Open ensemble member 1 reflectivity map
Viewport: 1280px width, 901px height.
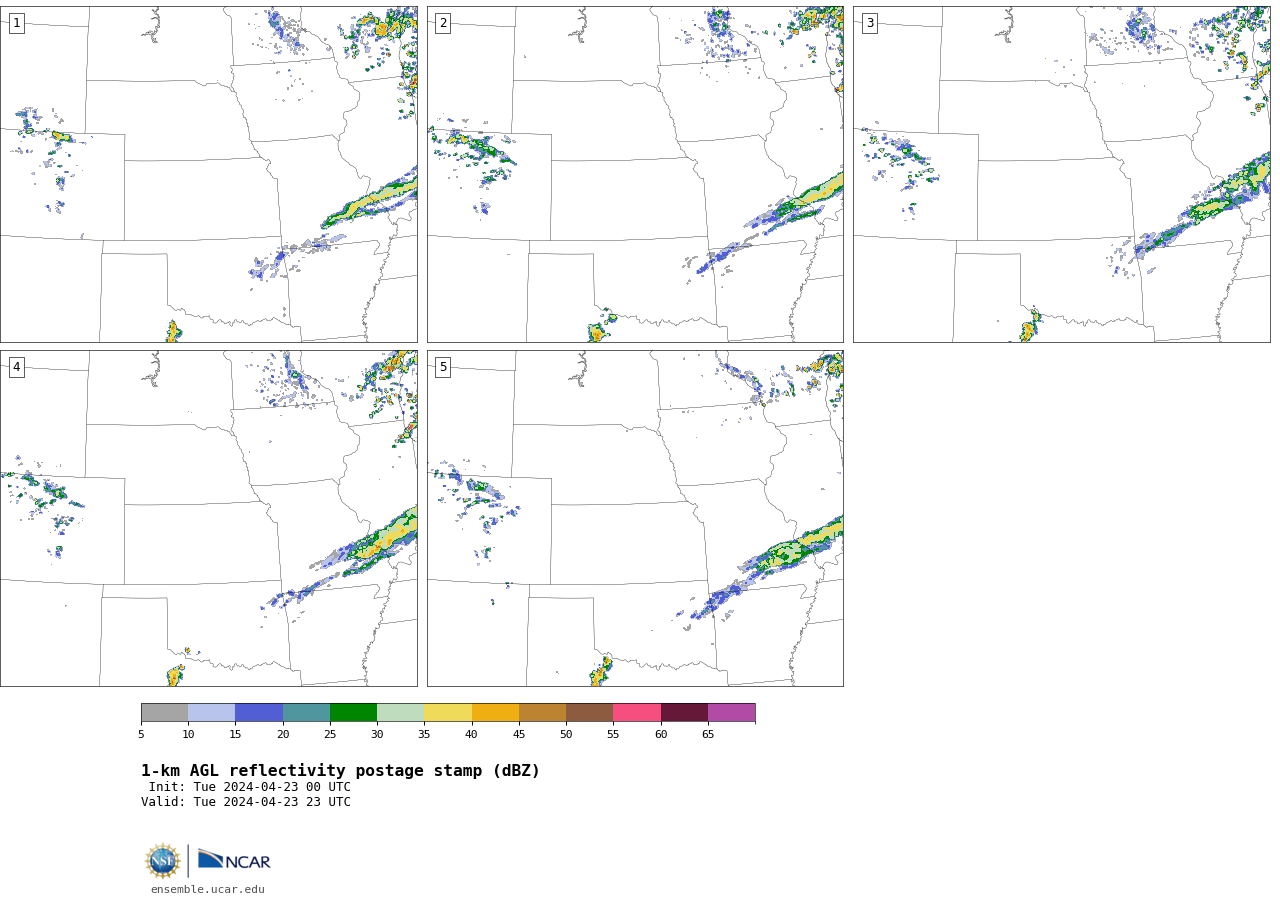[x=209, y=174]
